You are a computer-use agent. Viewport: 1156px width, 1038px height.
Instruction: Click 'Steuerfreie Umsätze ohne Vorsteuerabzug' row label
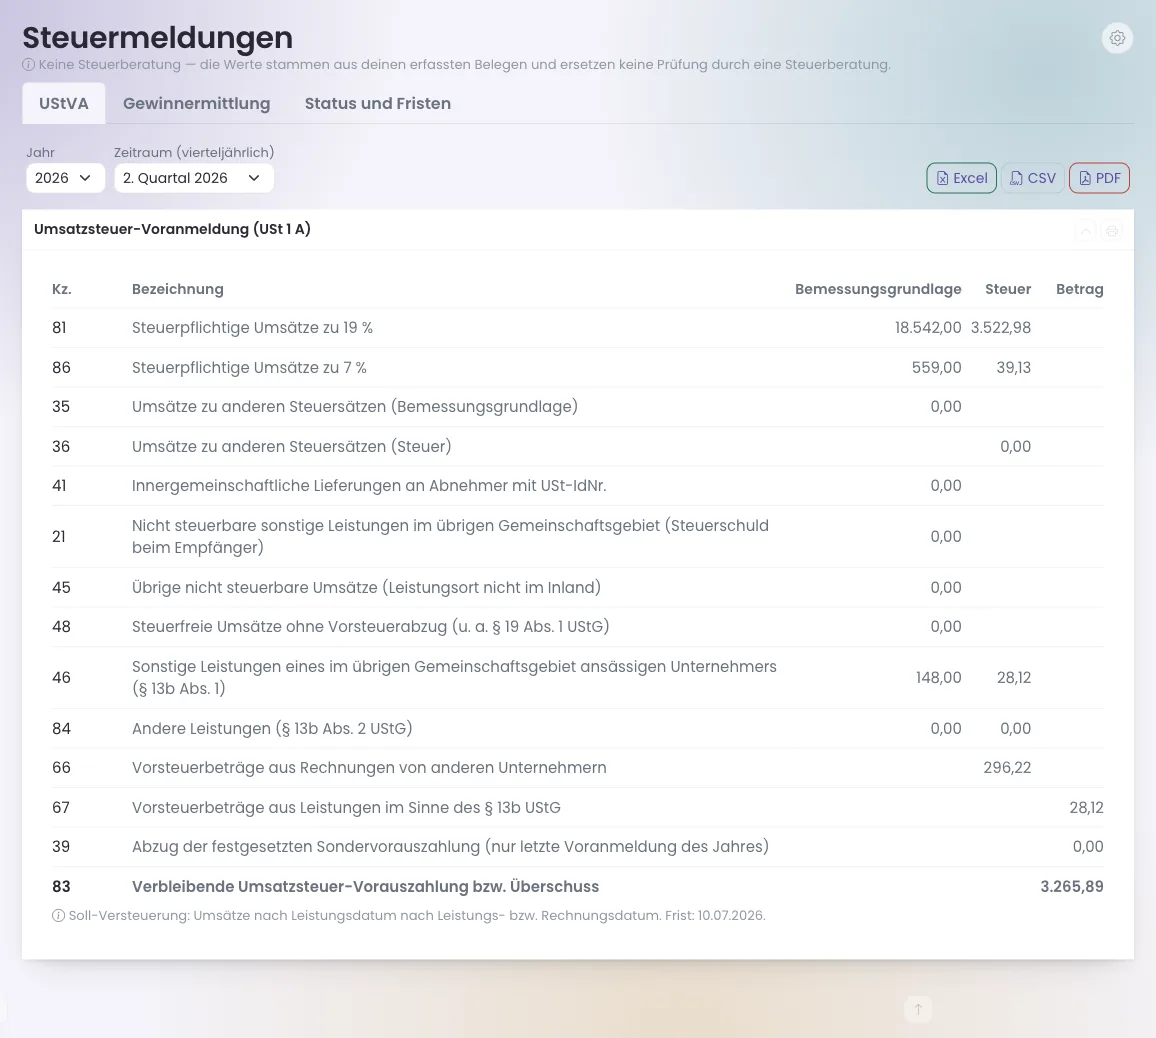(x=371, y=627)
